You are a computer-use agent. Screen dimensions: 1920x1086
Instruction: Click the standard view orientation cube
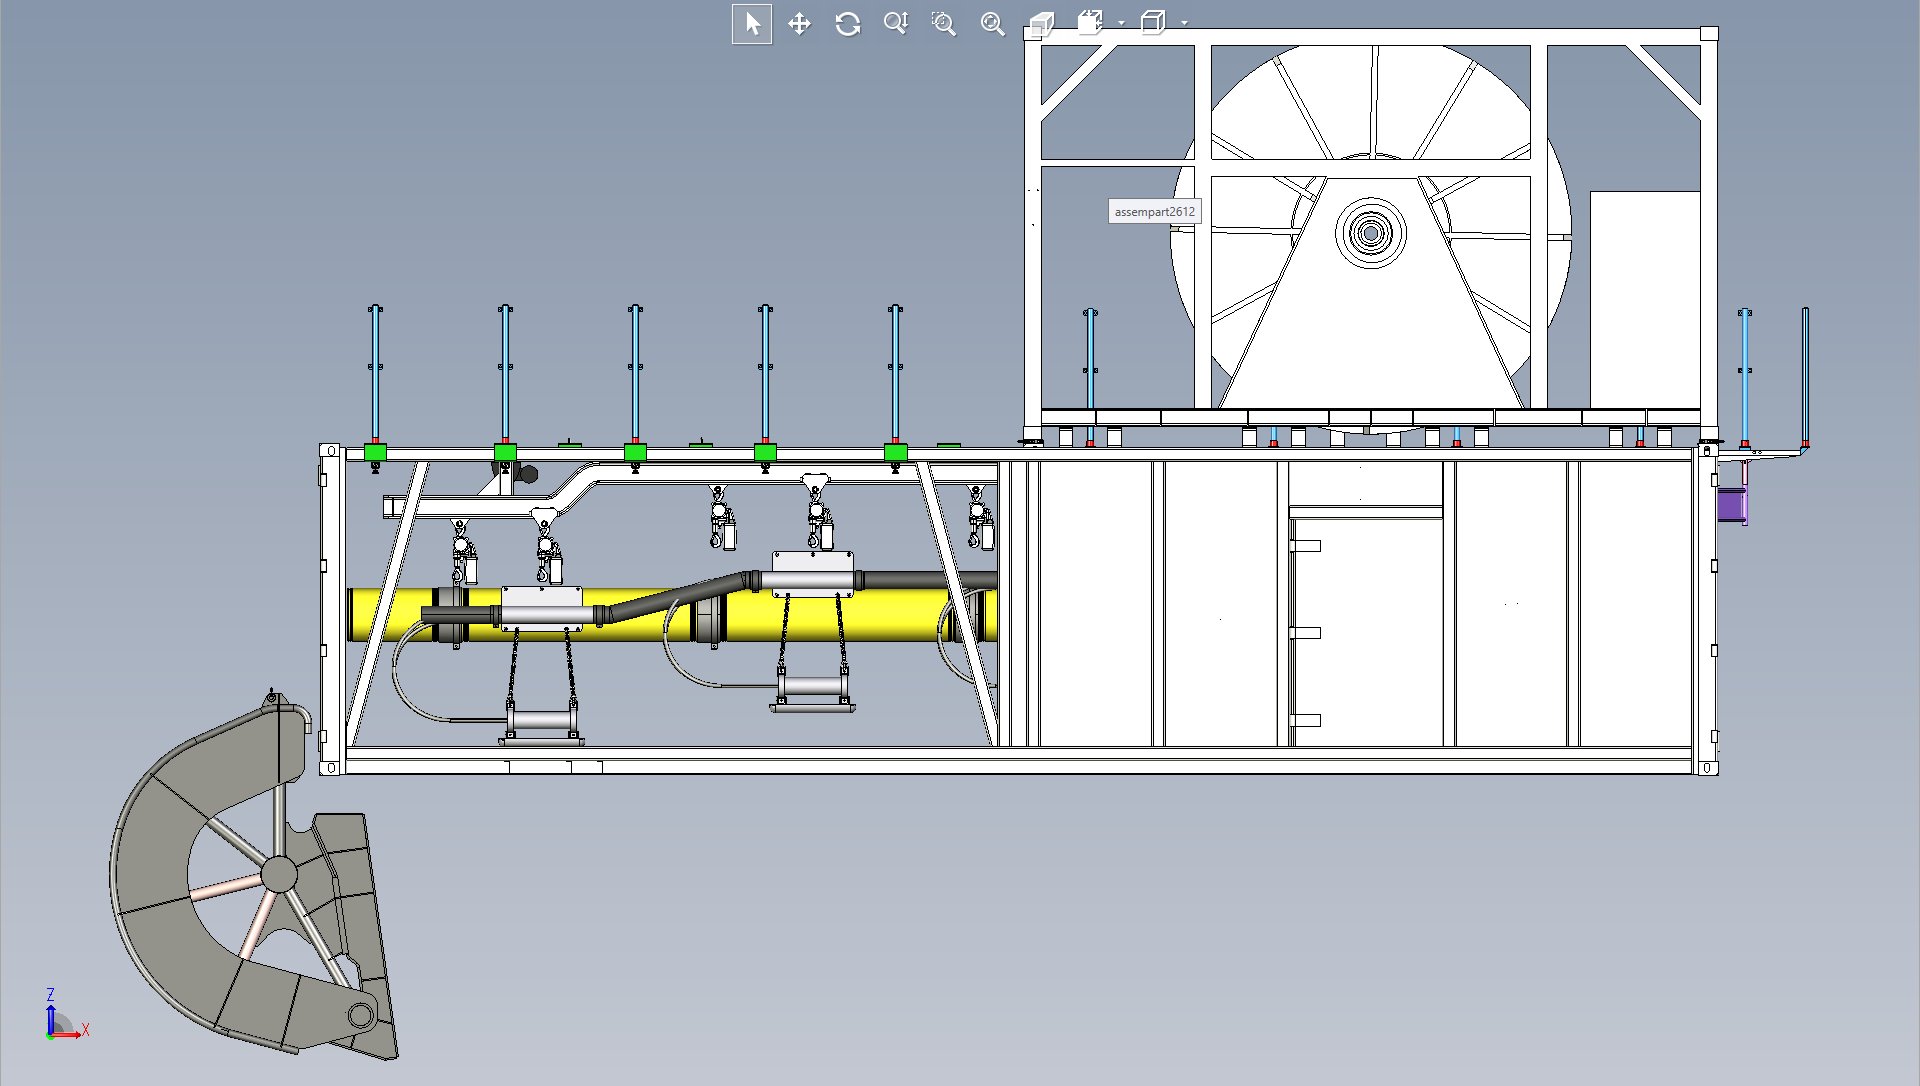[1090, 23]
